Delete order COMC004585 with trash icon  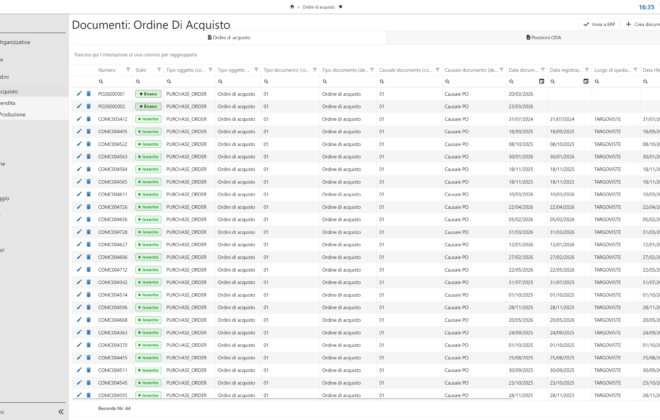coord(88,181)
